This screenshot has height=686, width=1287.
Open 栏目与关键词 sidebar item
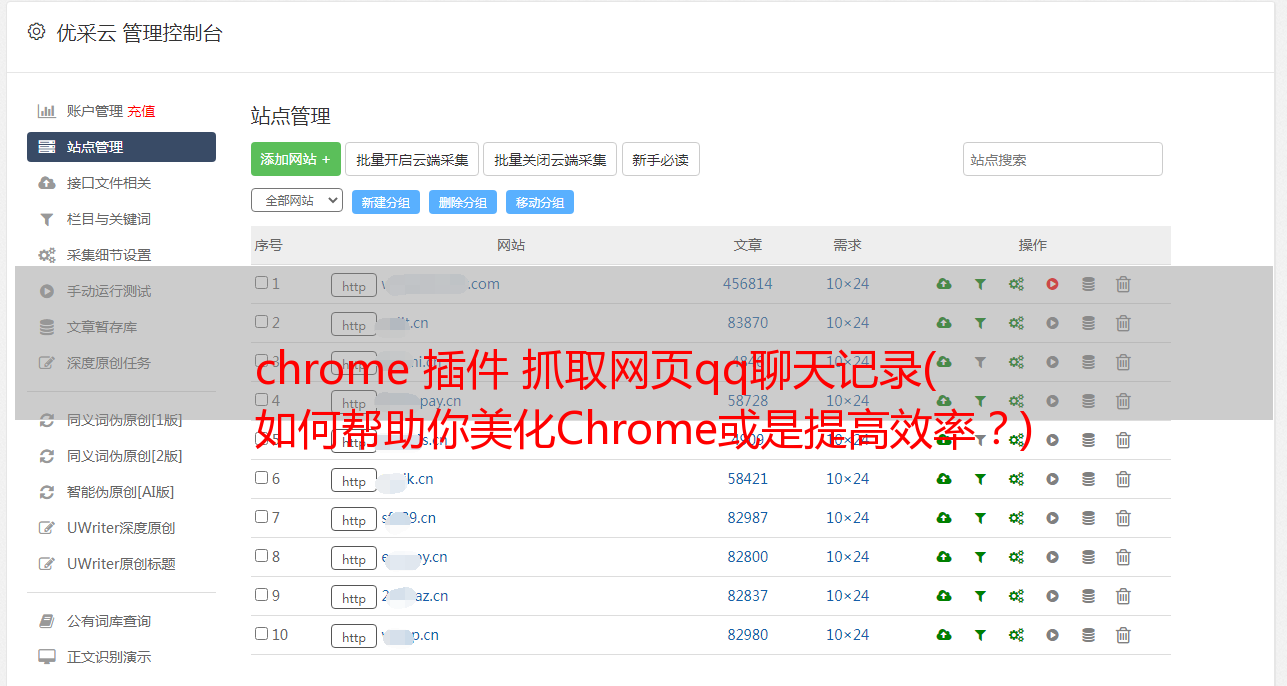pos(109,219)
